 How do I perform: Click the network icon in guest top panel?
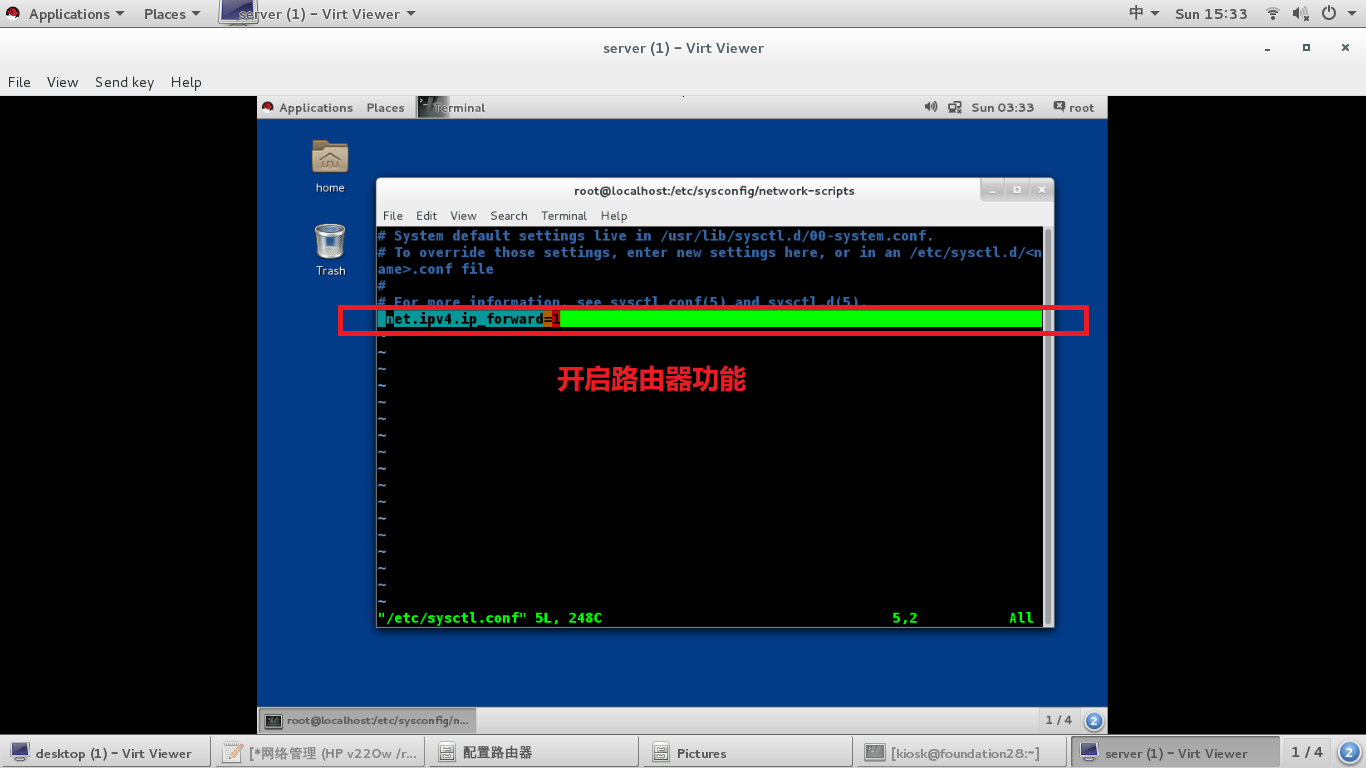[955, 107]
